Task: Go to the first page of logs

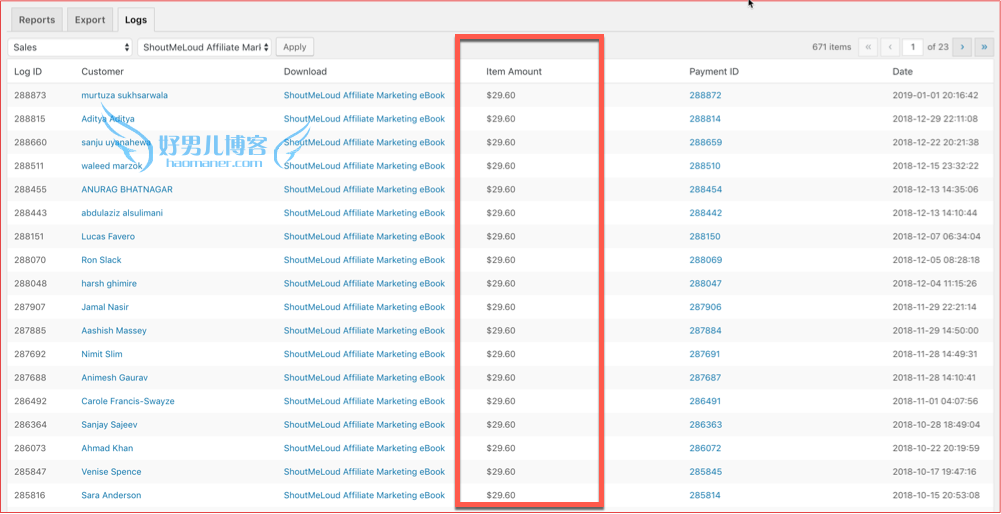Action: pos(868,47)
